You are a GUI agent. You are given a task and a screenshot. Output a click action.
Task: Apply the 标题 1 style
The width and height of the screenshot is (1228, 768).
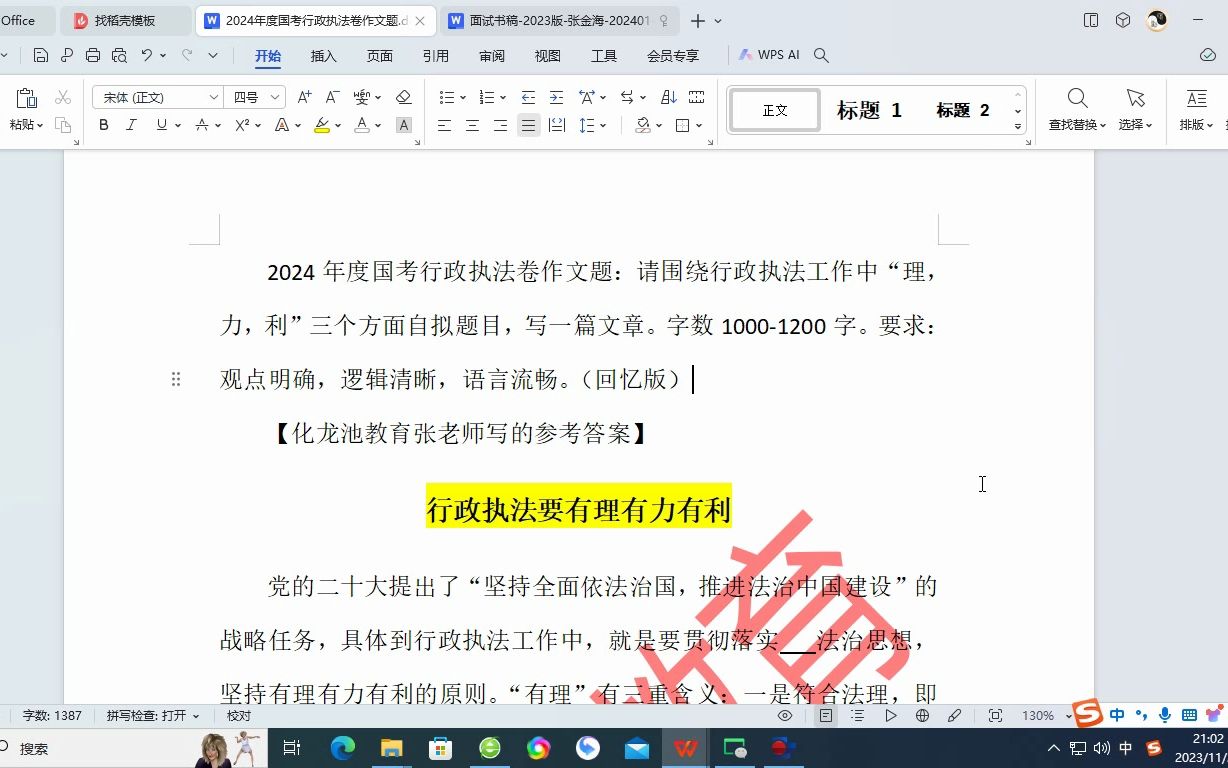(866, 110)
